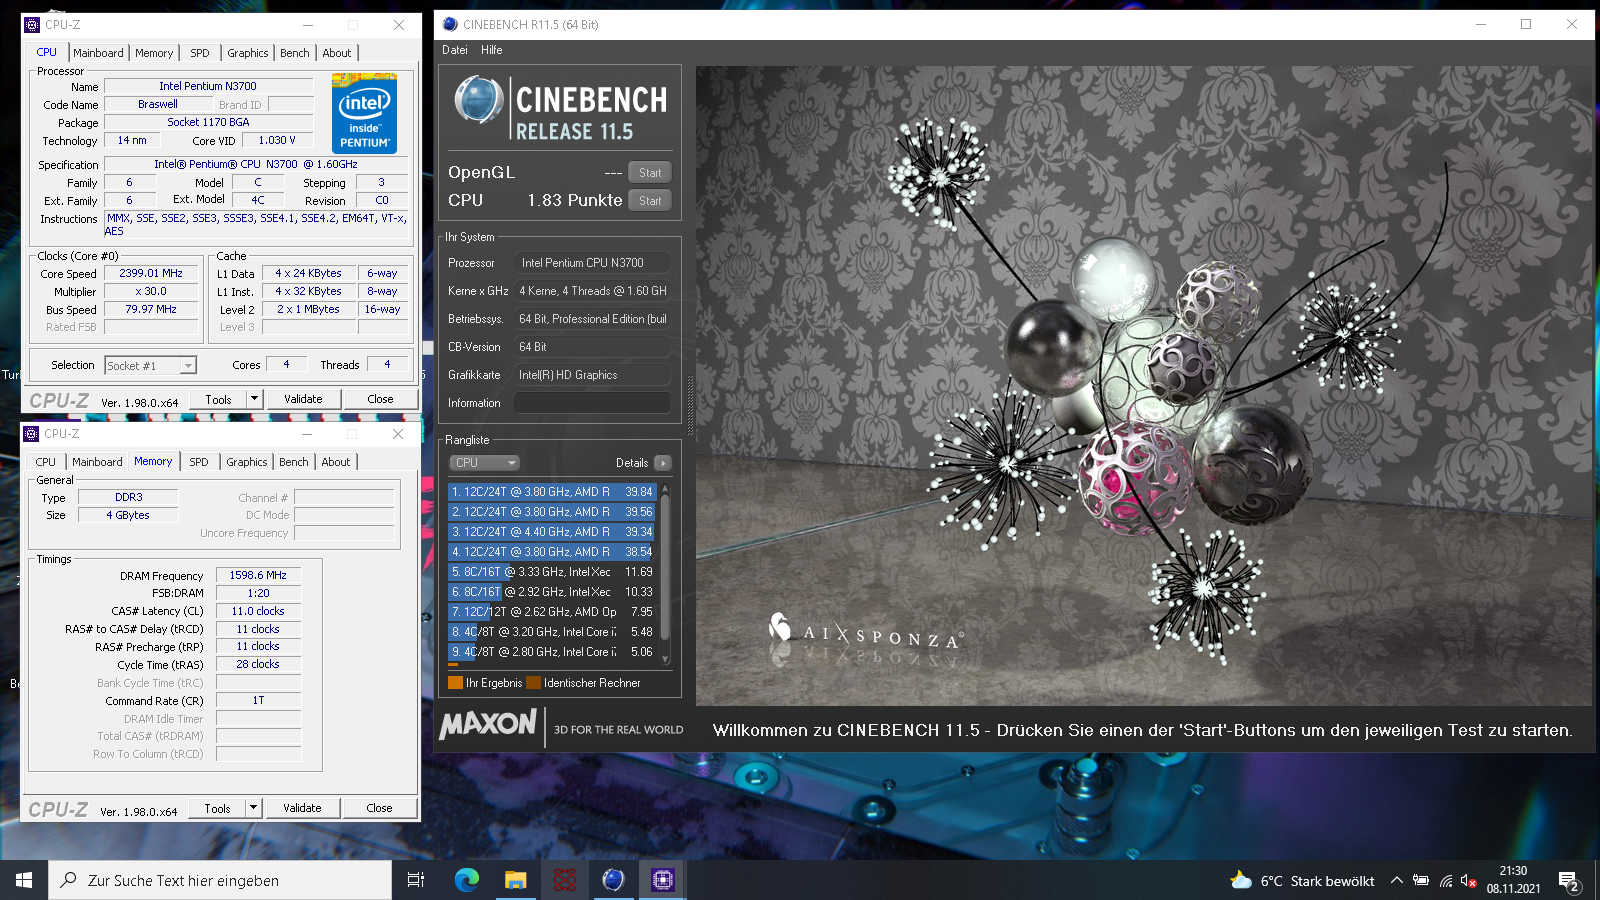The height and width of the screenshot is (900, 1600).
Task: Click the muted volume tray icon
Action: tap(1469, 881)
